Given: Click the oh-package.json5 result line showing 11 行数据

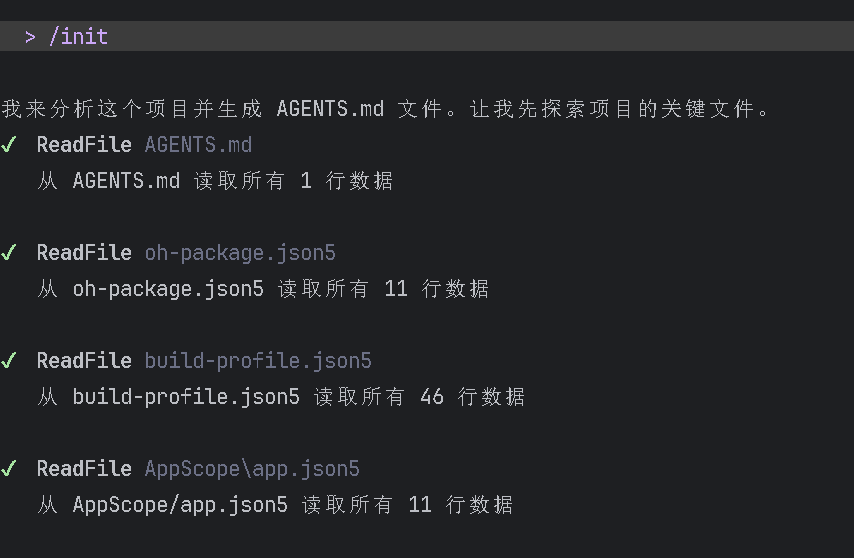Looking at the screenshot, I should (x=263, y=289).
